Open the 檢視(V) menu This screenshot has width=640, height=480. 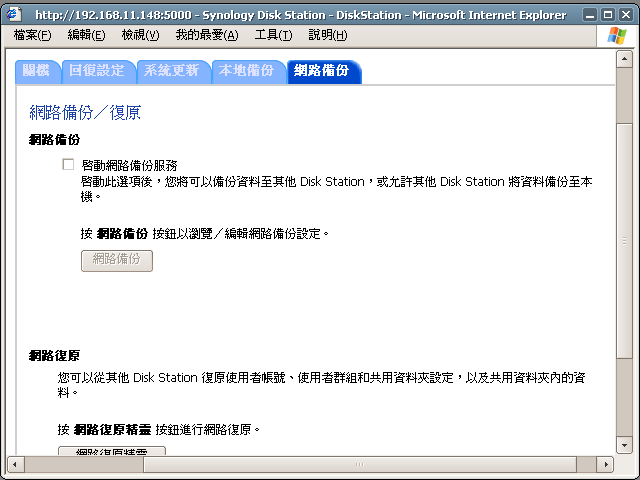pos(140,35)
